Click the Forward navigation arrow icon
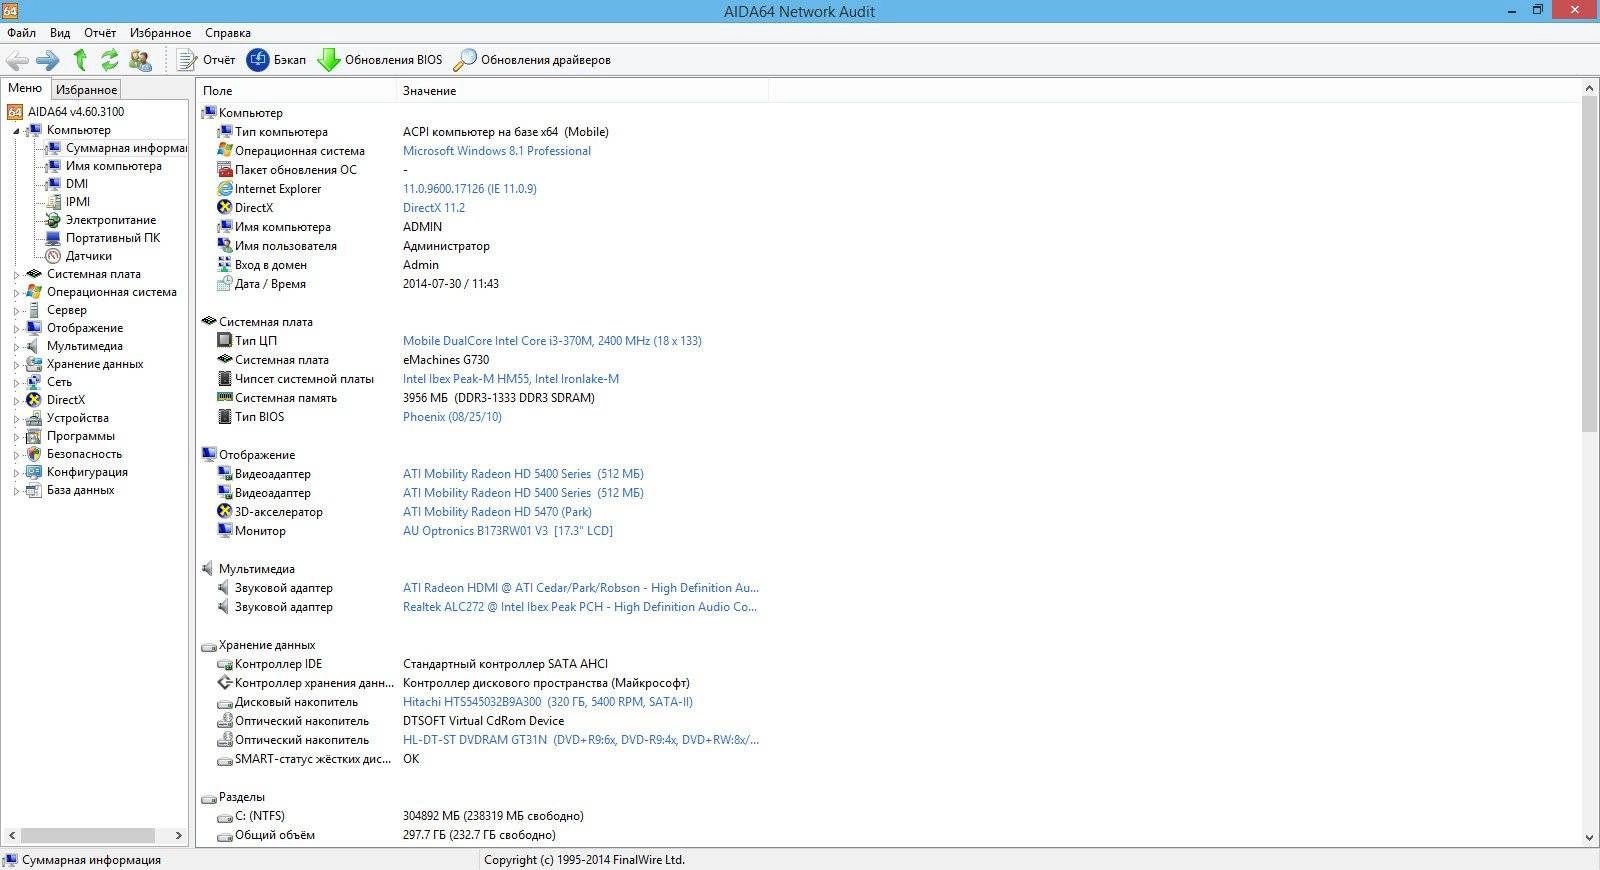Viewport: 1600px width, 870px height. [x=48, y=60]
